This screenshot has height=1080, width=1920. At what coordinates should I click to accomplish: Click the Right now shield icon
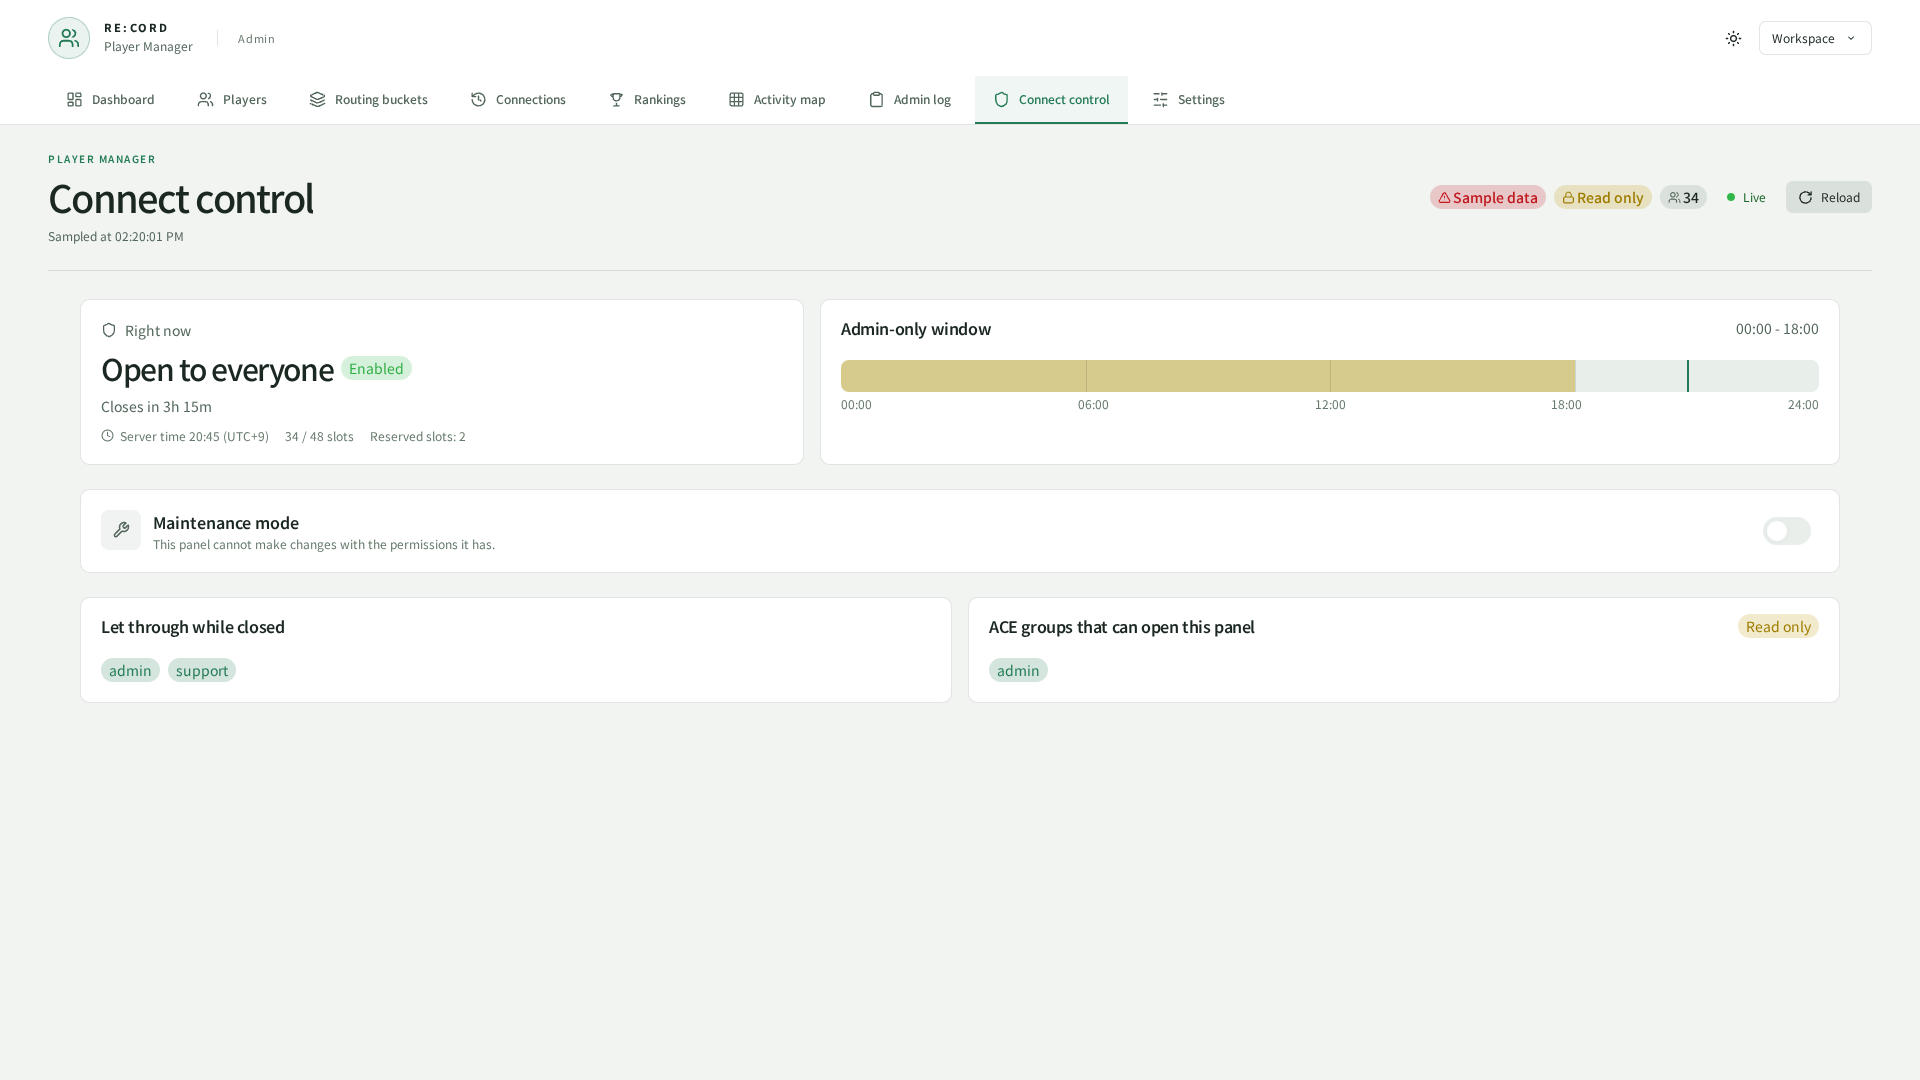pyautogui.click(x=109, y=330)
